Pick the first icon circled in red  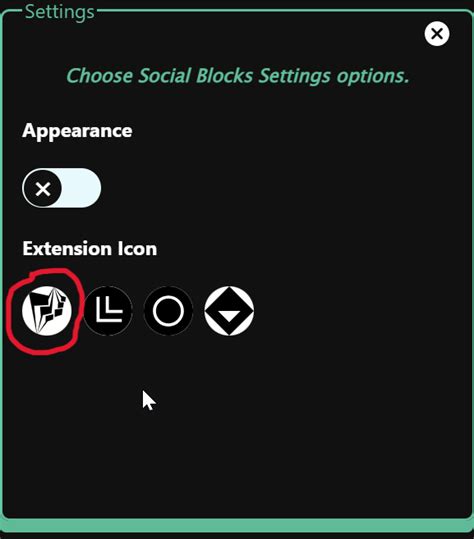[47, 310]
